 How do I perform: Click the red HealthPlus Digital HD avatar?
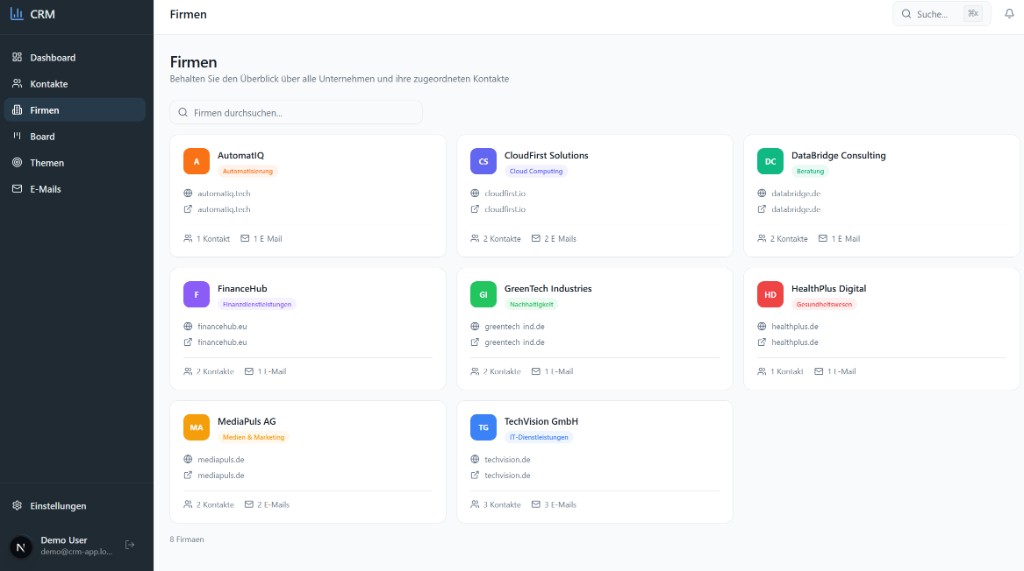pyautogui.click(x=770, y=294)
